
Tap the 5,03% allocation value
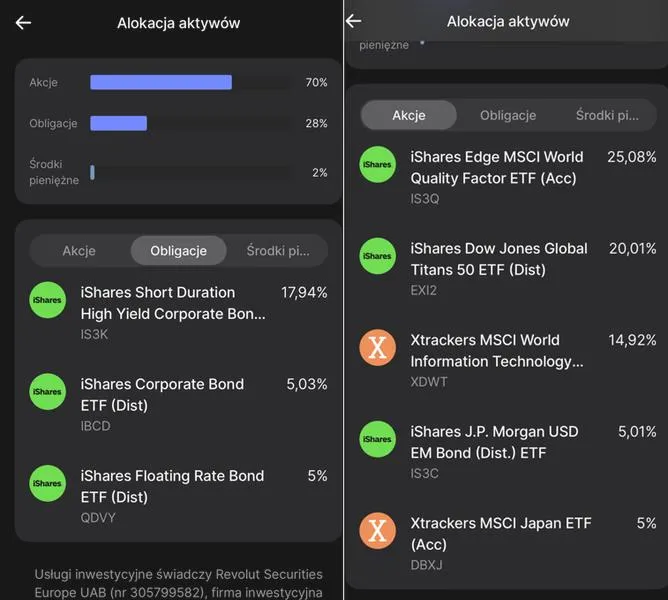(307, 384)
